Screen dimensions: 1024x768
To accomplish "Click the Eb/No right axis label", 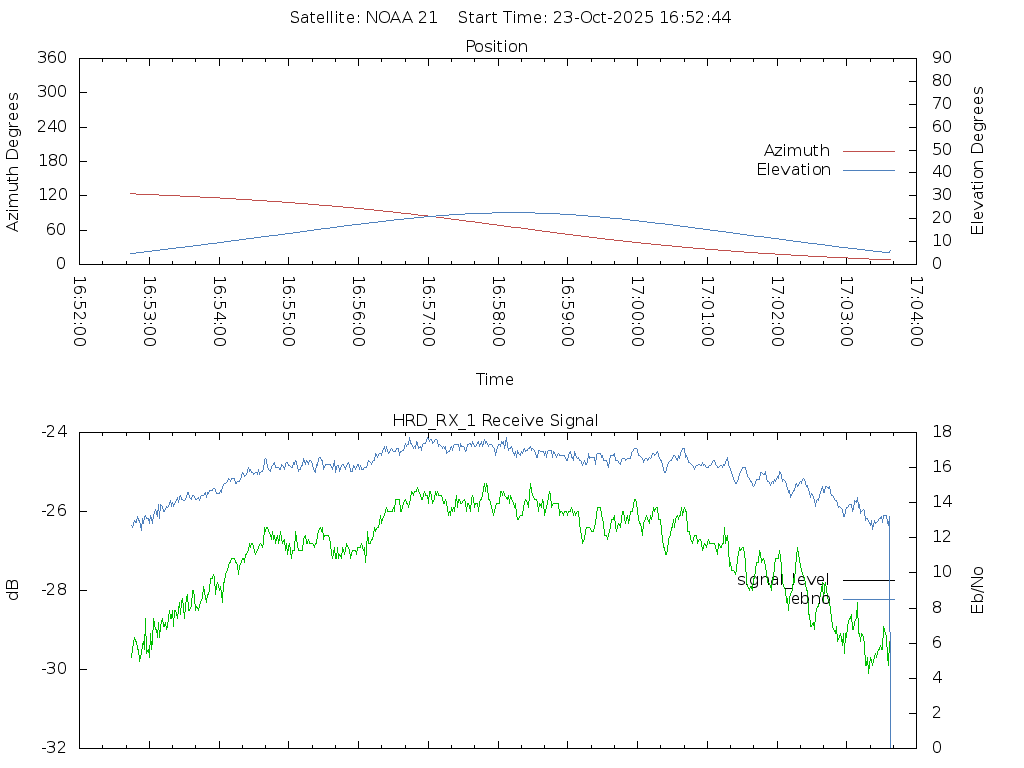I will coord(978,590).
